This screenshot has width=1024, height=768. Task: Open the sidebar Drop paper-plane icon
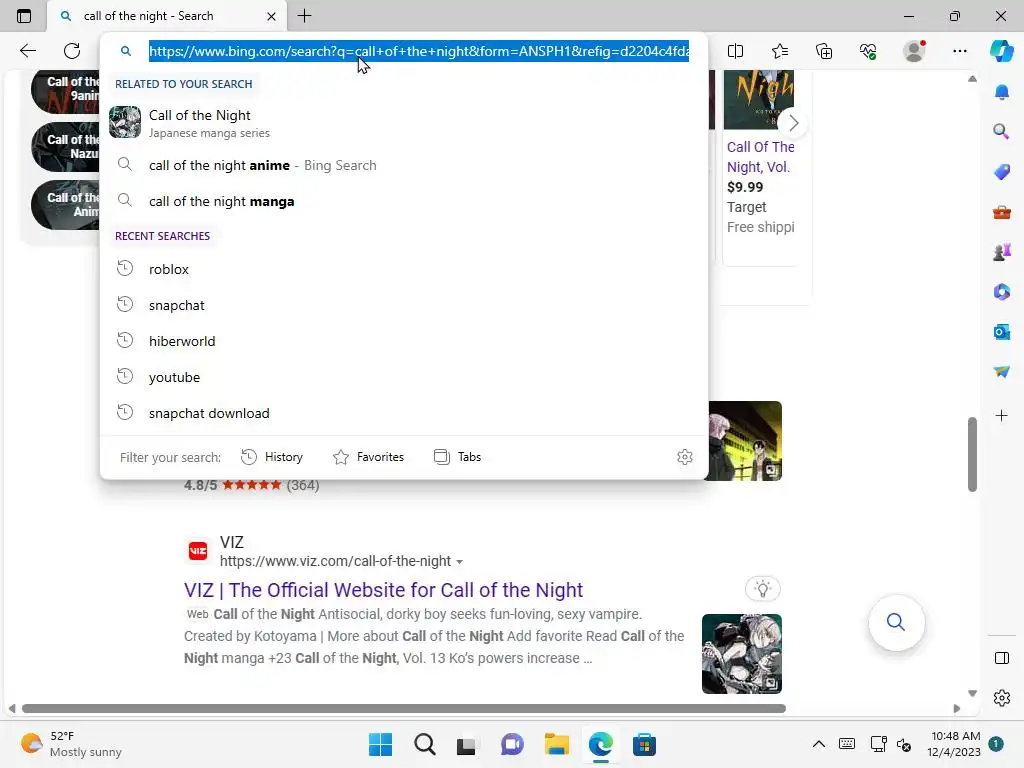(1002, 372)
